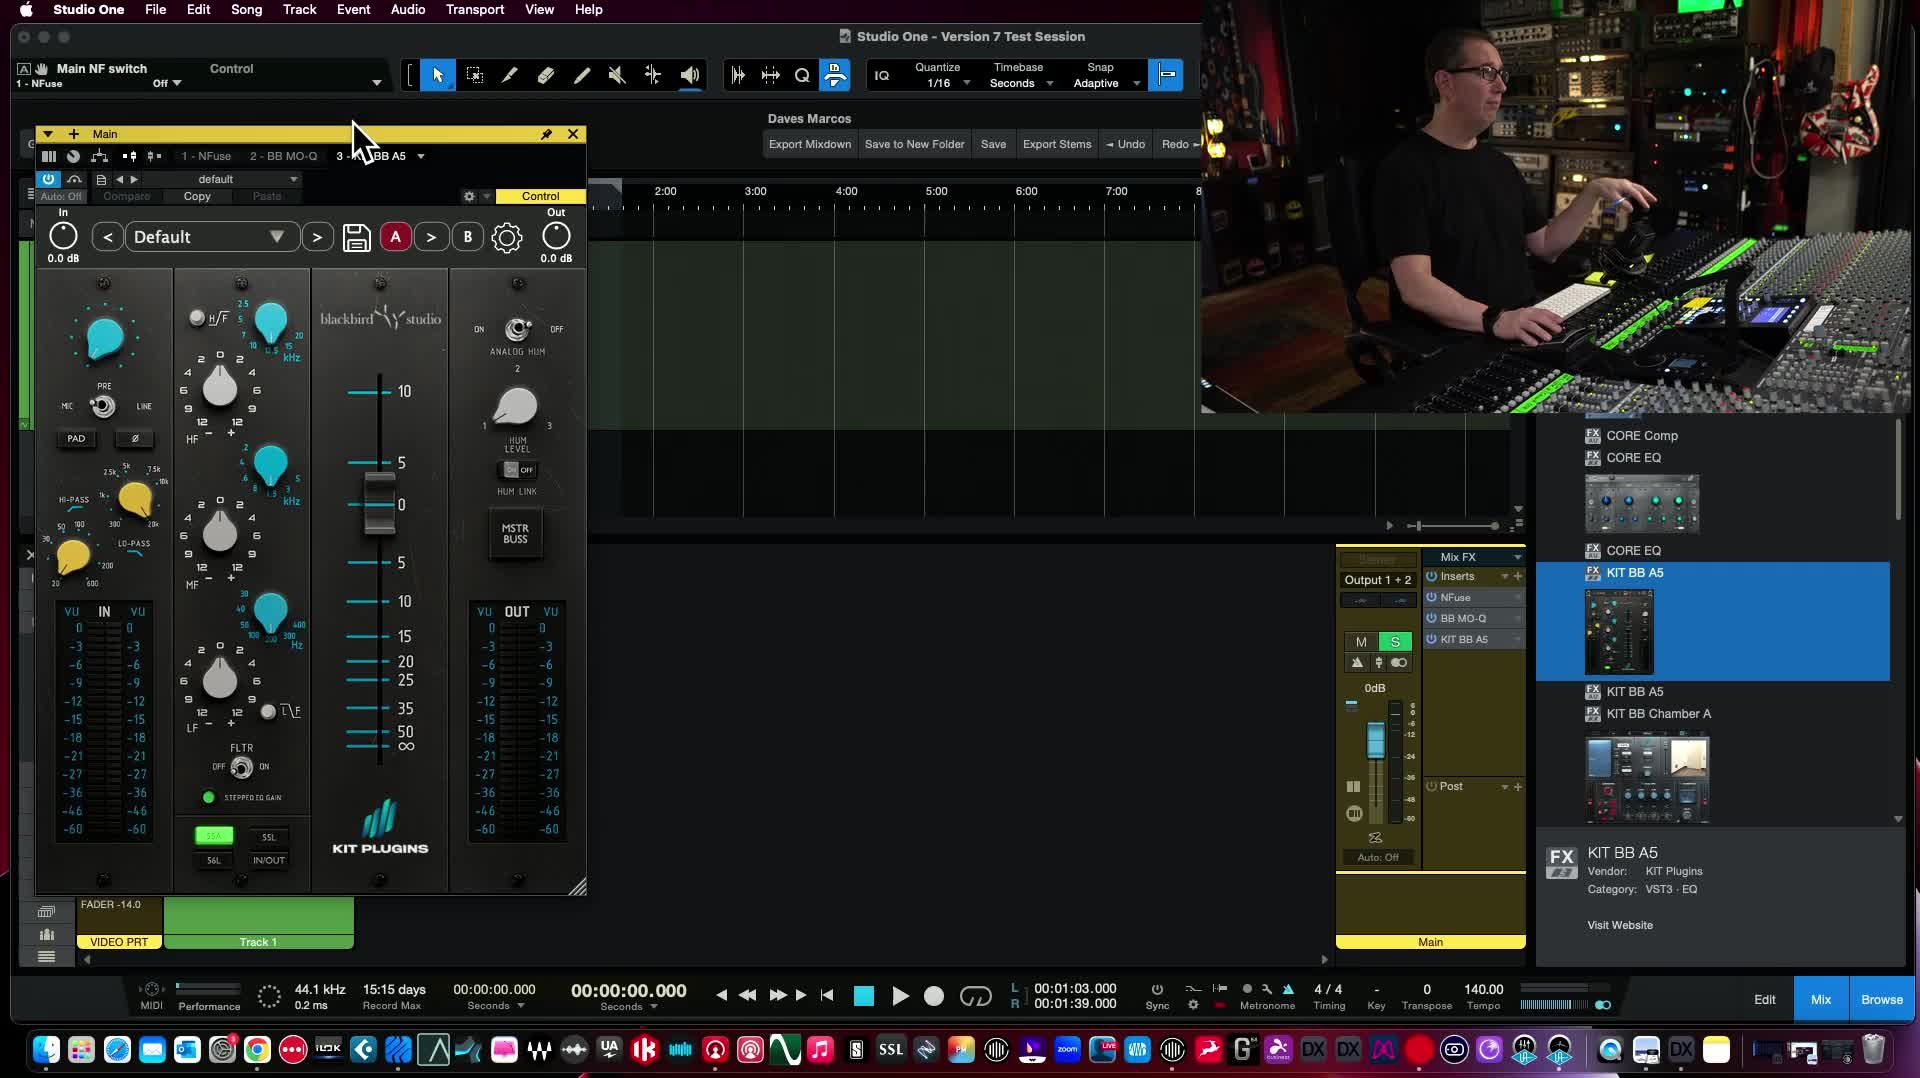Toggle the IN/OUT button
Viewport: 1920px width, 1078px height.
point(269,860)
